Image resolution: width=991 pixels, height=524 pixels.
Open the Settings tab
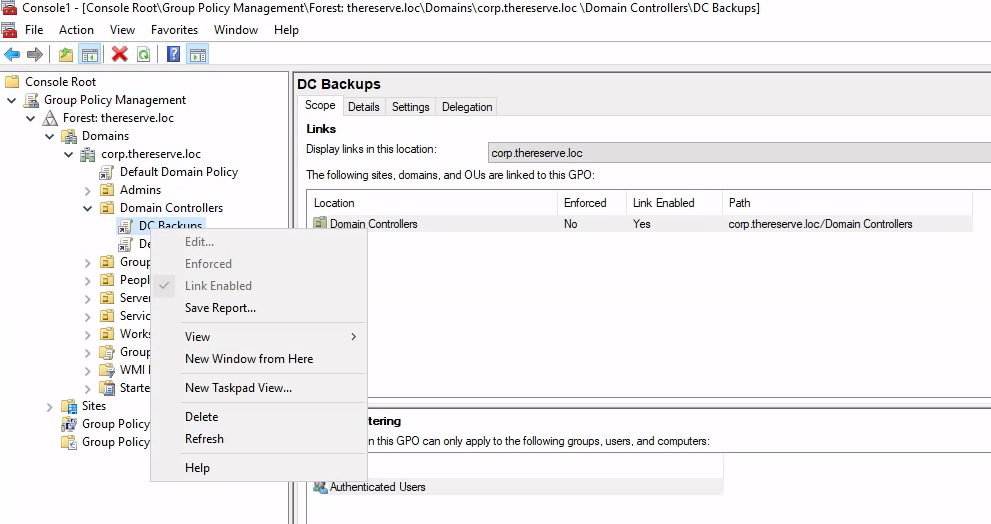410,107
